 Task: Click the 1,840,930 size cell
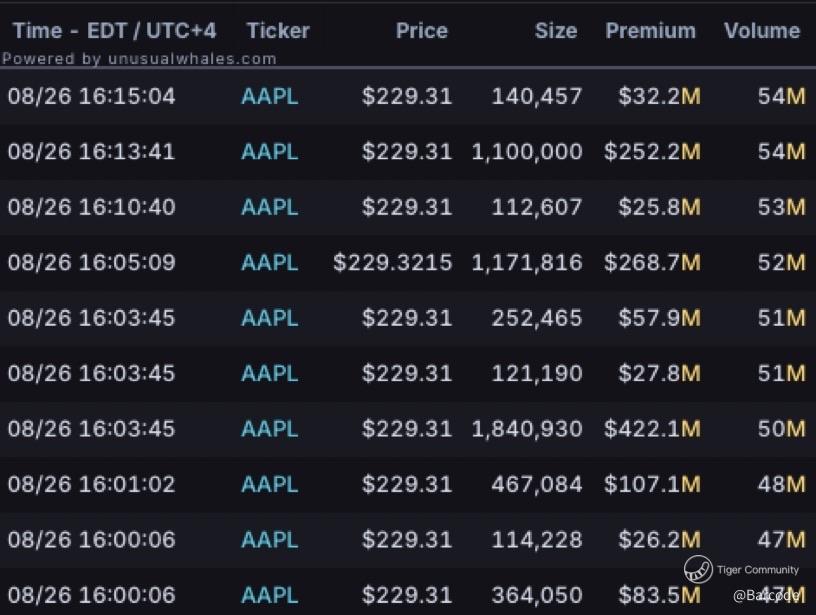(x=526, y=429)
